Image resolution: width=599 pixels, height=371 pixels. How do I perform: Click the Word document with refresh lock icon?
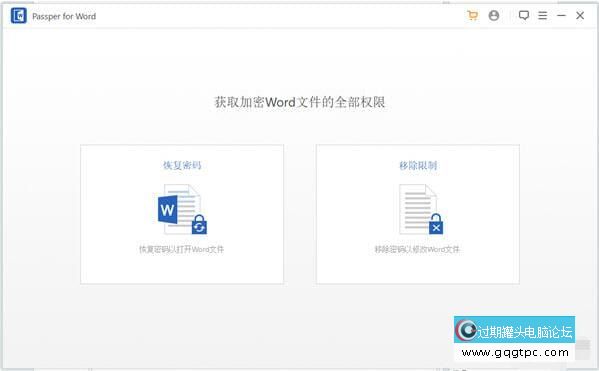(x=182, y=209)
